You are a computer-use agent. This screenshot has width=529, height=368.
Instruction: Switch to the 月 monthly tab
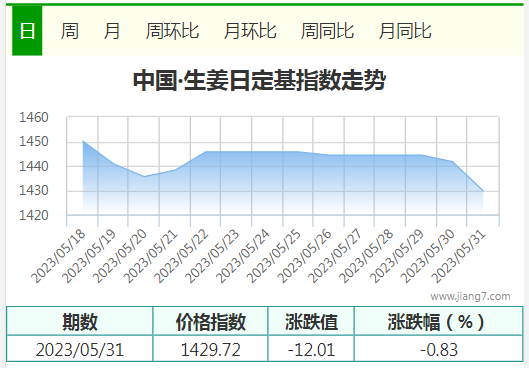coord(112,31)
